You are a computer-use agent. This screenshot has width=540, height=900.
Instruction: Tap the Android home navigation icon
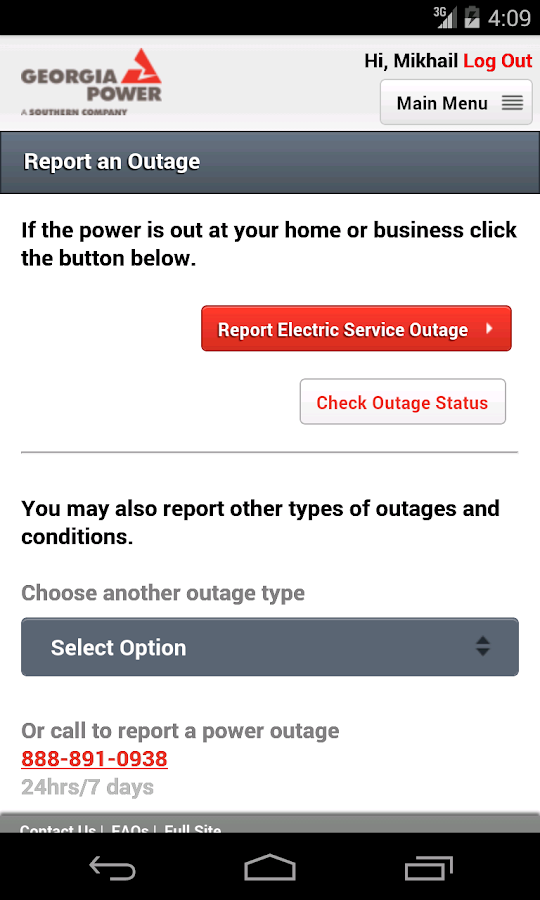coord(270,867)
